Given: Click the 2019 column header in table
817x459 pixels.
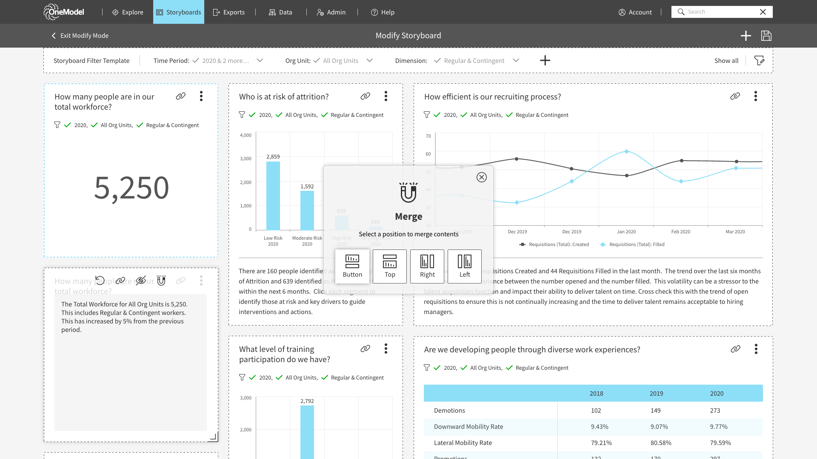Looking at the screenshot, I should 656,393.
